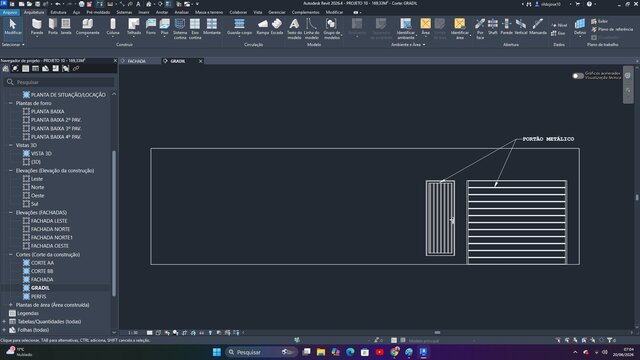The width and height of the screenshot is (640, 360).
Task: Open the Ambiente e Área panel dropdown
Action: point(408,44)
